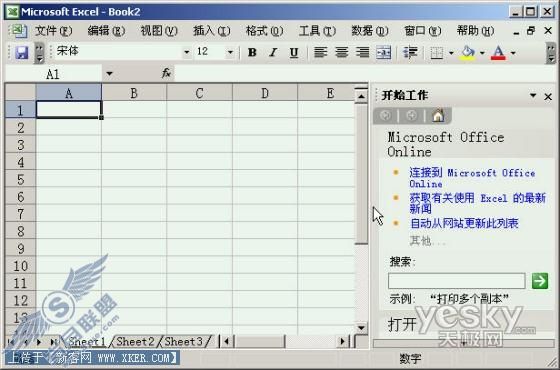Select column C header

[x=199, y=93]
